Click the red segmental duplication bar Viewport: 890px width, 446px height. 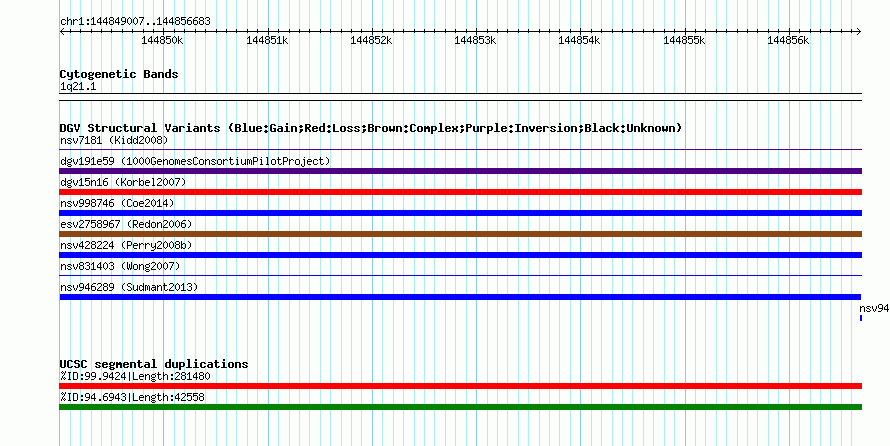[461, 386]
